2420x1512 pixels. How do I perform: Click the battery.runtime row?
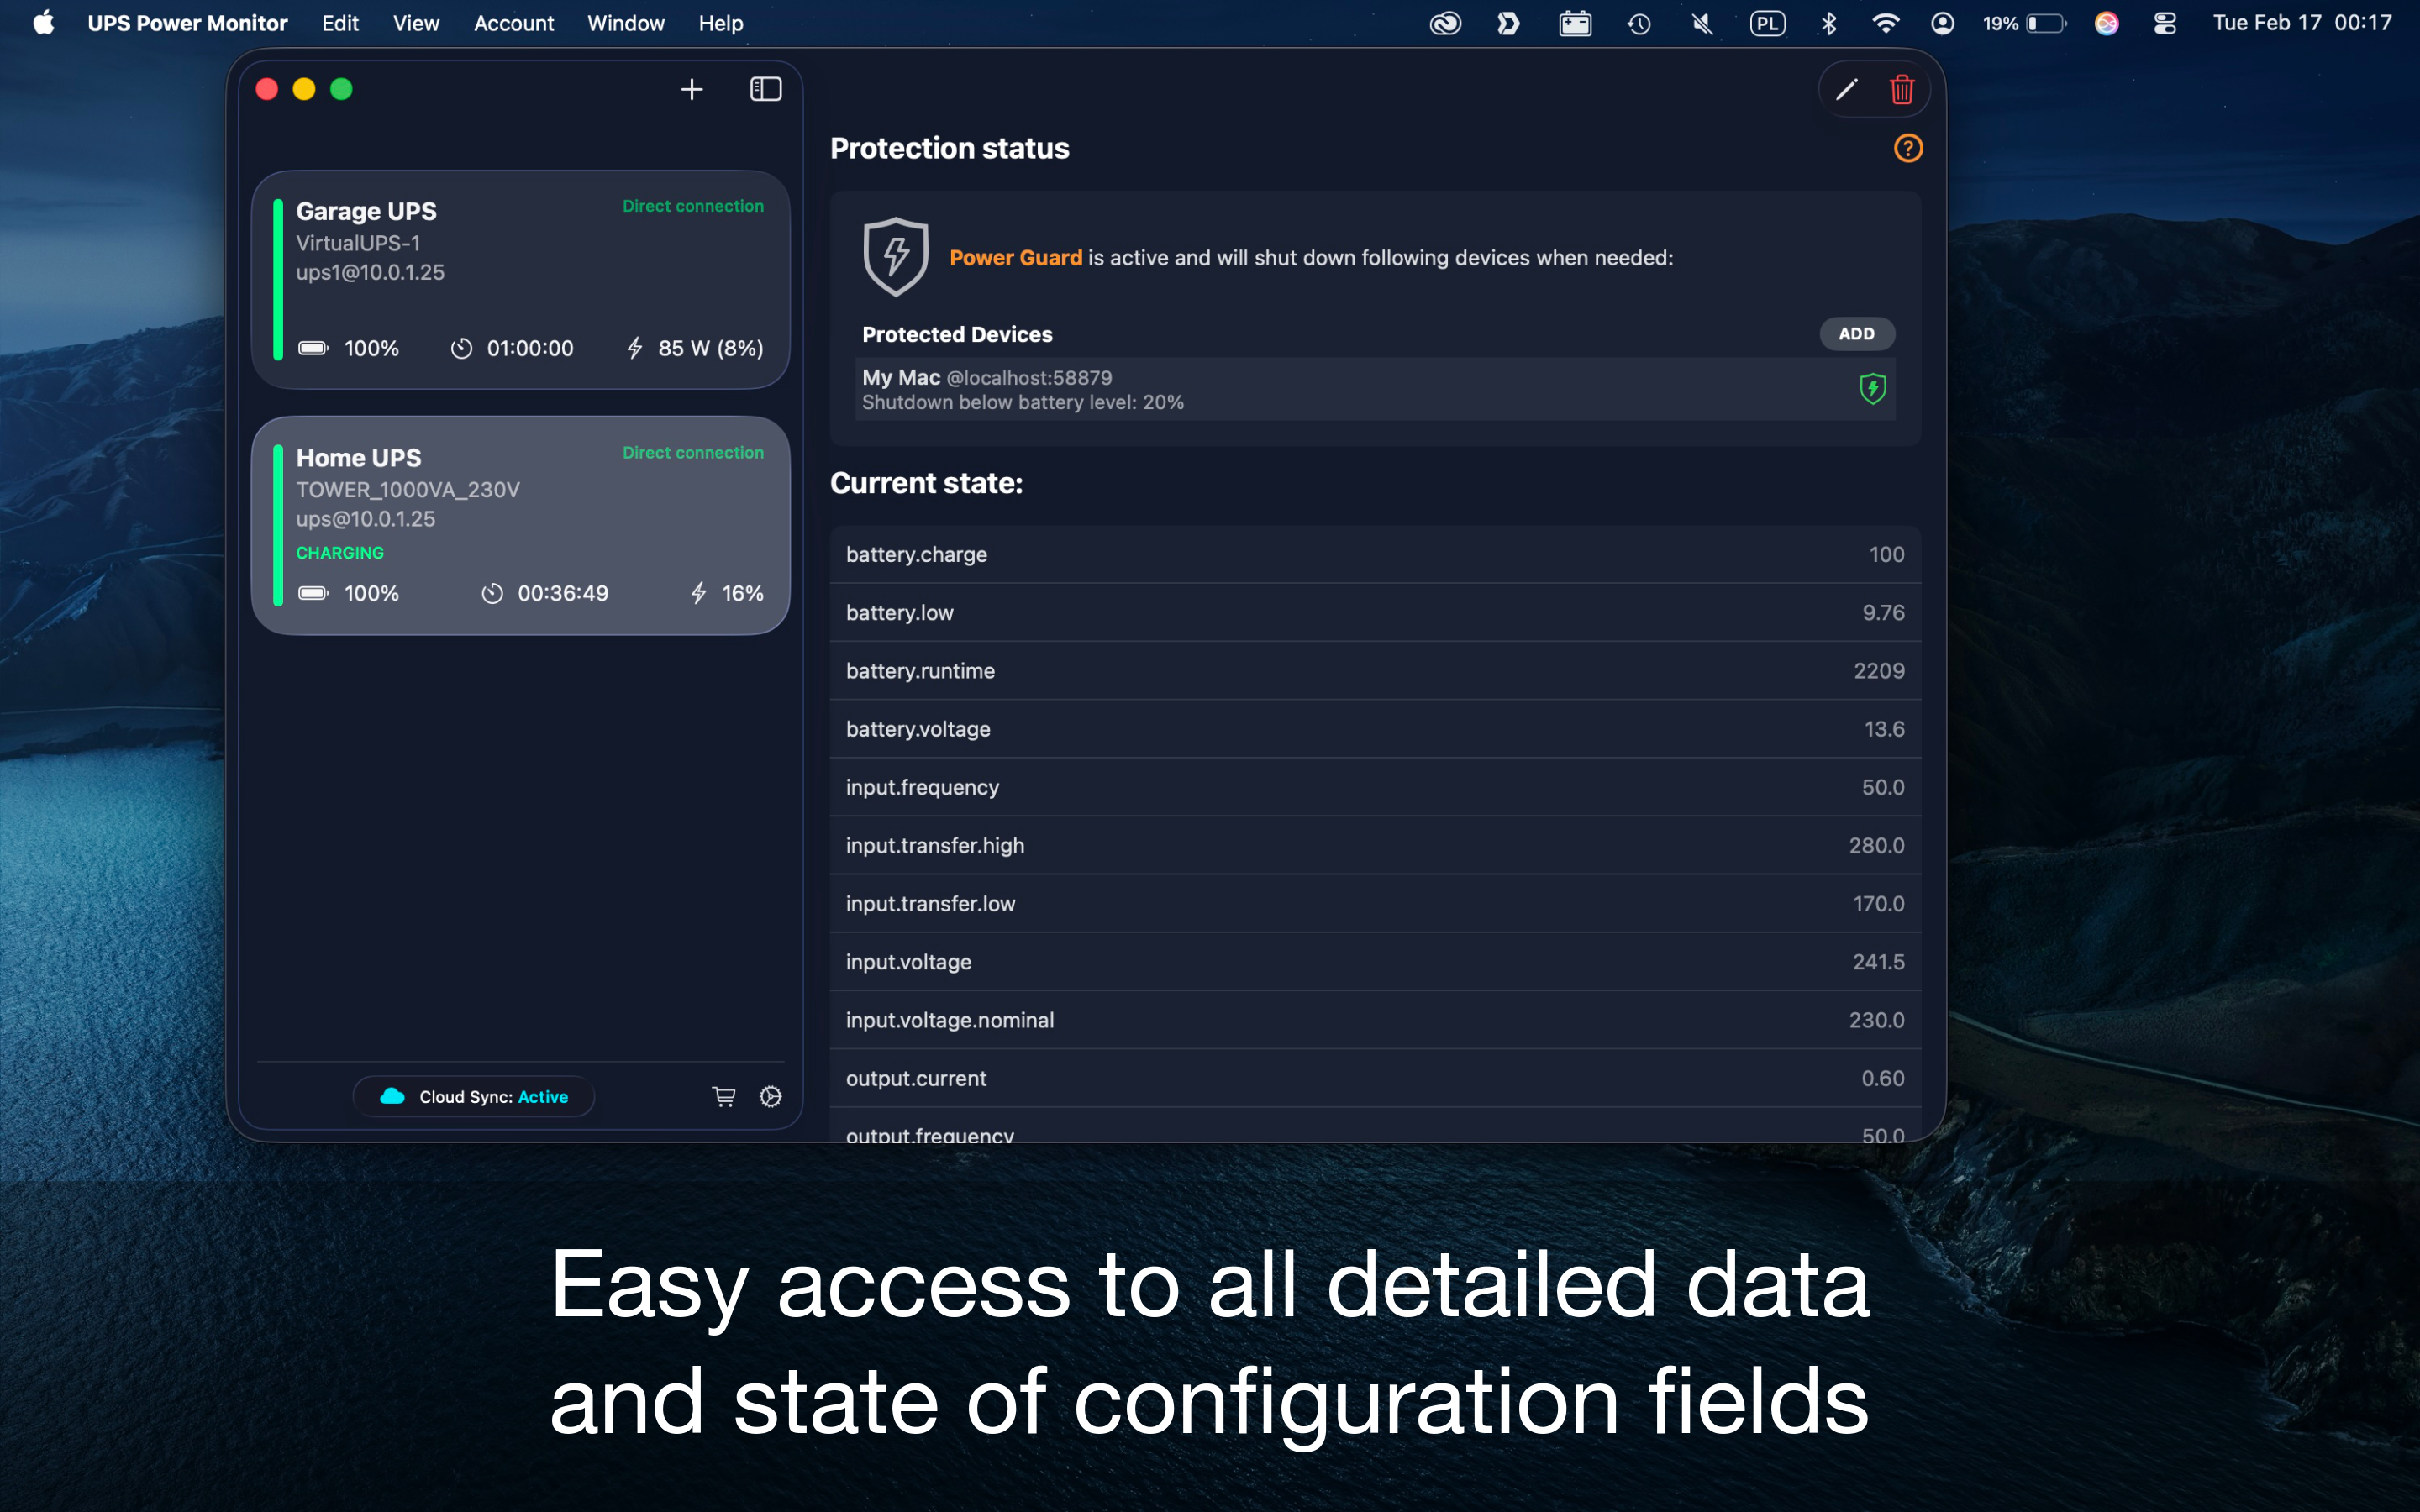click(1375, 670)
